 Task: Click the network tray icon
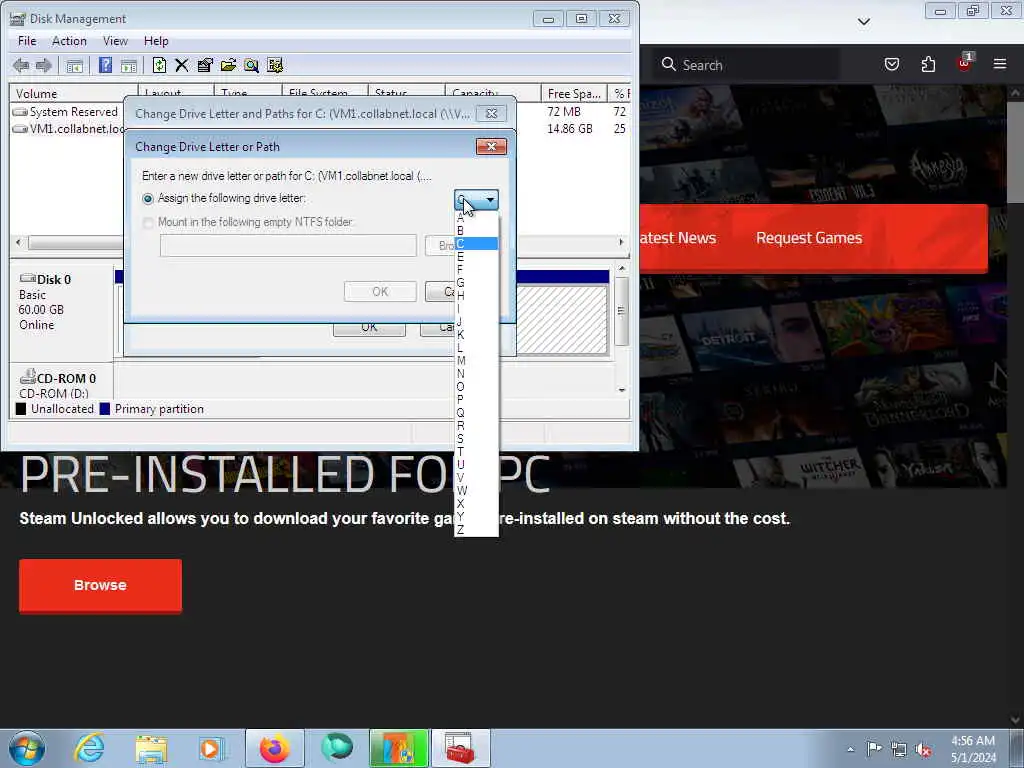click(899, 749)
